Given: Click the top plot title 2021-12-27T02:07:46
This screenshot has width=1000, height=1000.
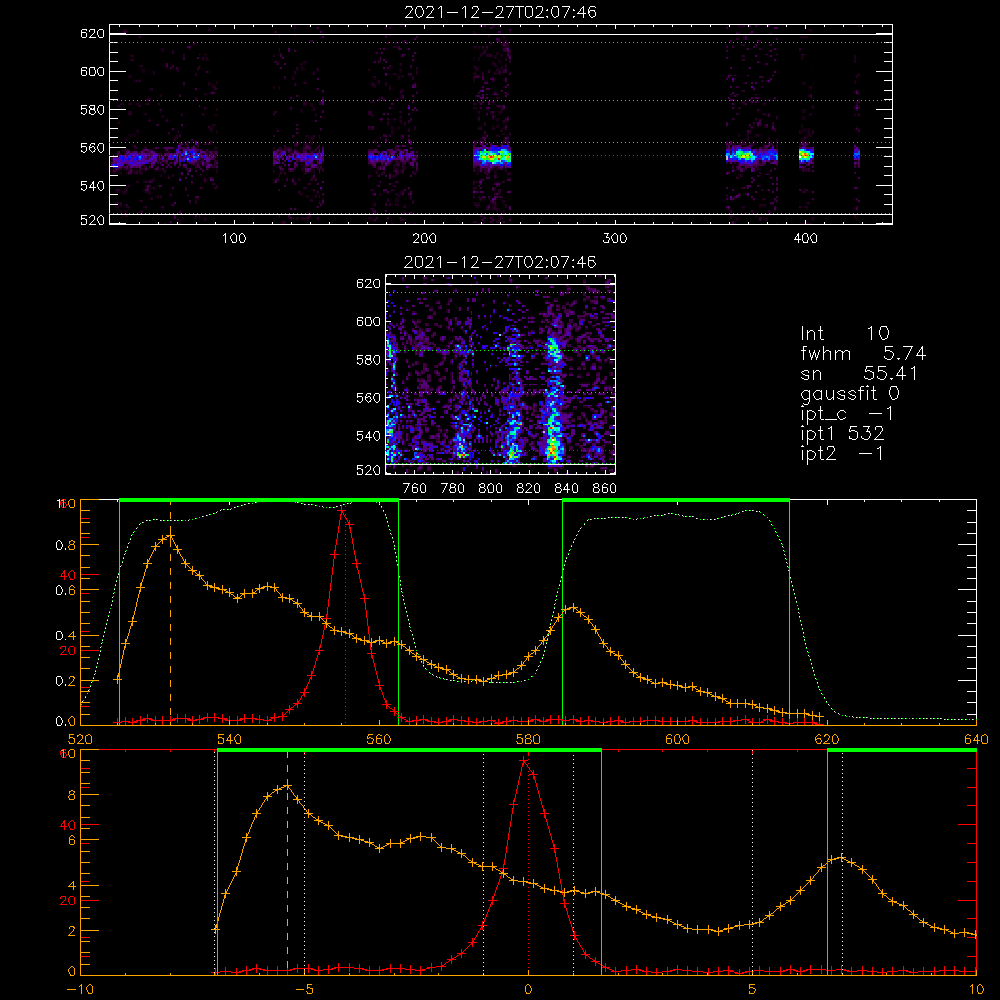Looking at the screenshot, I should pyautogui.click(x=500, y=12).
